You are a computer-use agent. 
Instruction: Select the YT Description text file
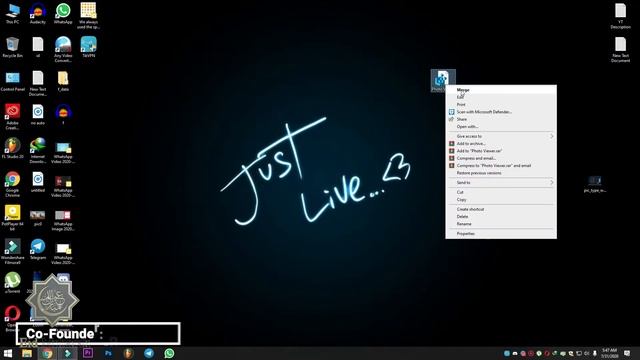pos(620,16)
